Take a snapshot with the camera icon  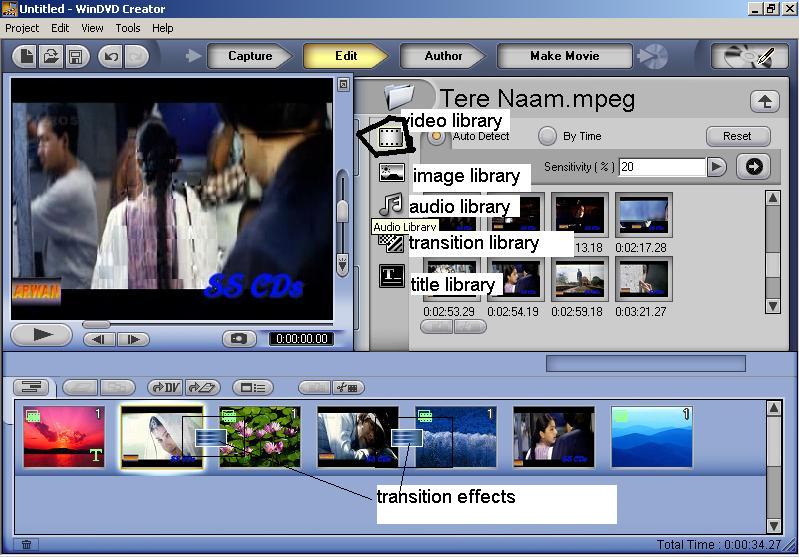pos(239,339)
